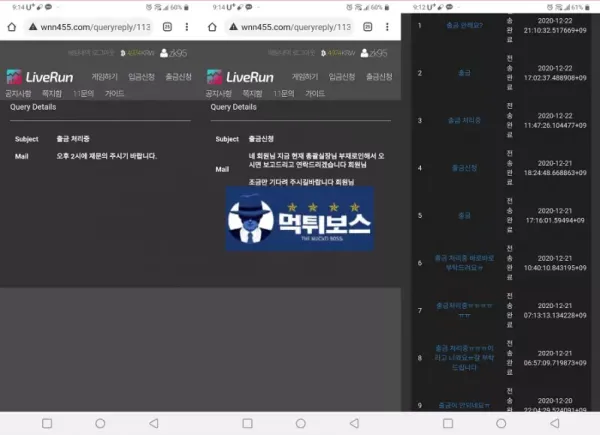
Task: Open 쪽지함 menu on 출금신청 subject page
Action: (252, 93)
